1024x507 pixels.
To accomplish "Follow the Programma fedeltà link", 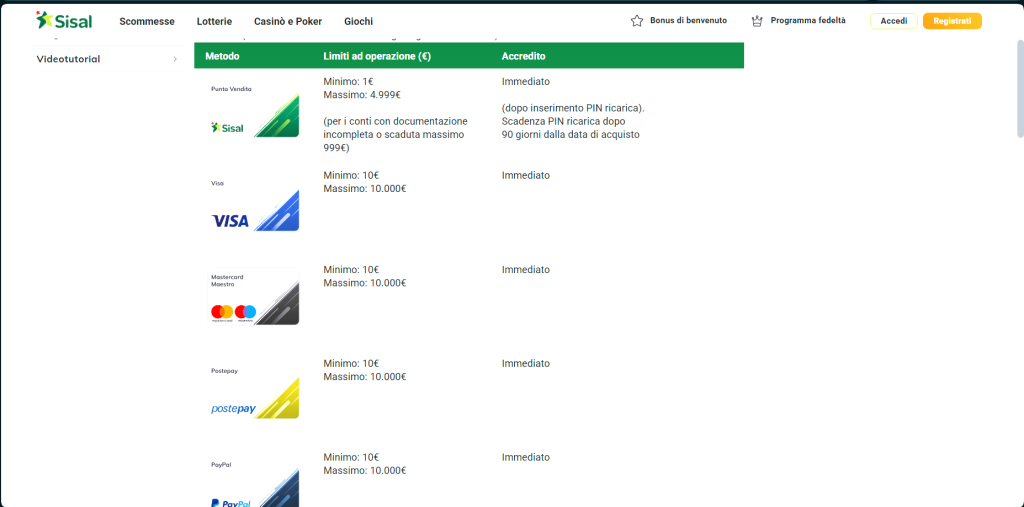I will coord(809,21).
